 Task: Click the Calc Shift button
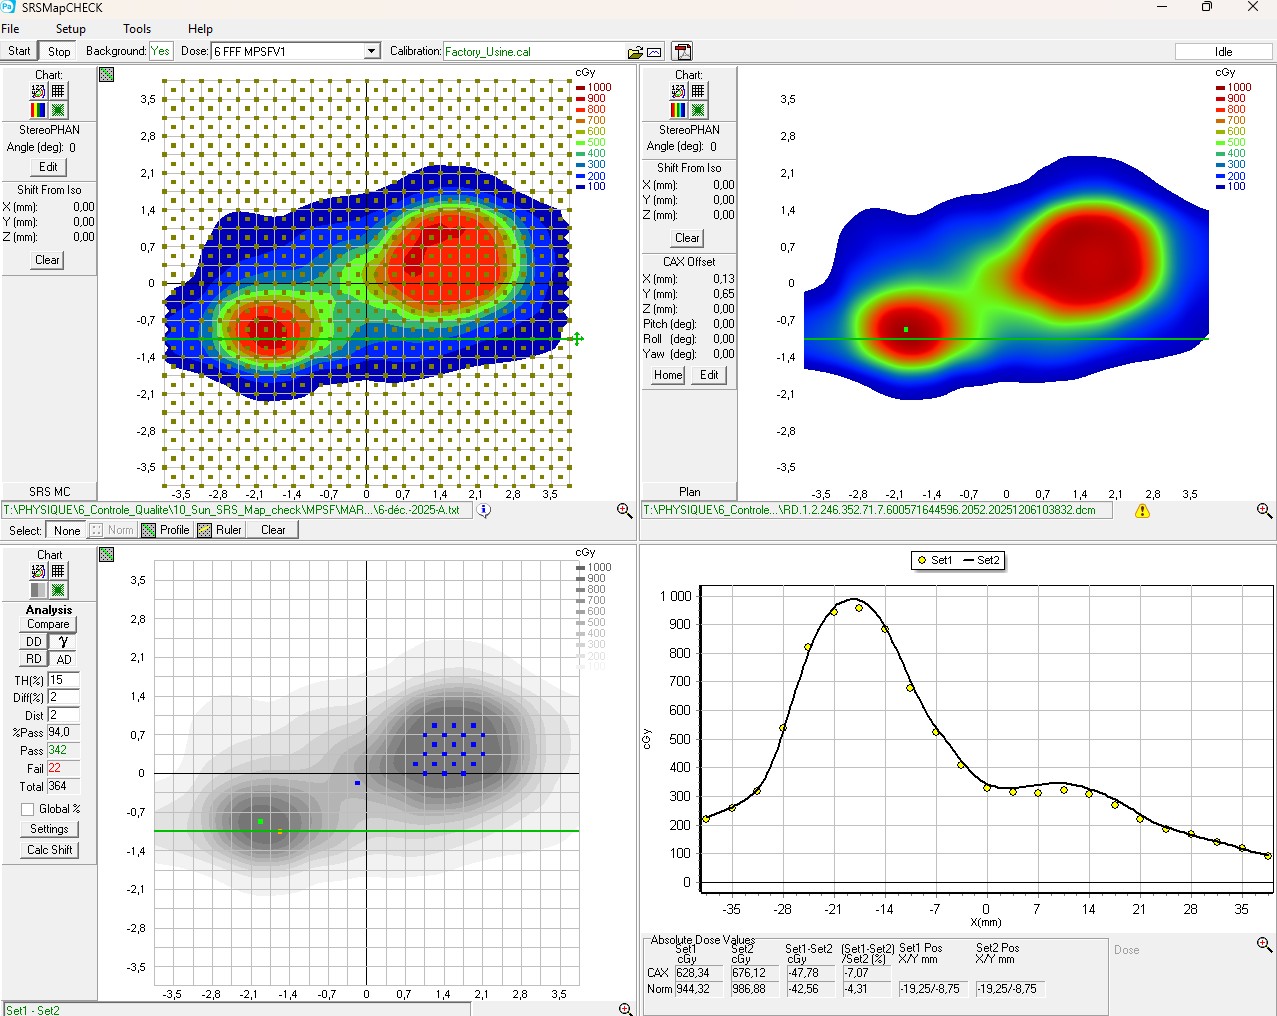(49, 850)
